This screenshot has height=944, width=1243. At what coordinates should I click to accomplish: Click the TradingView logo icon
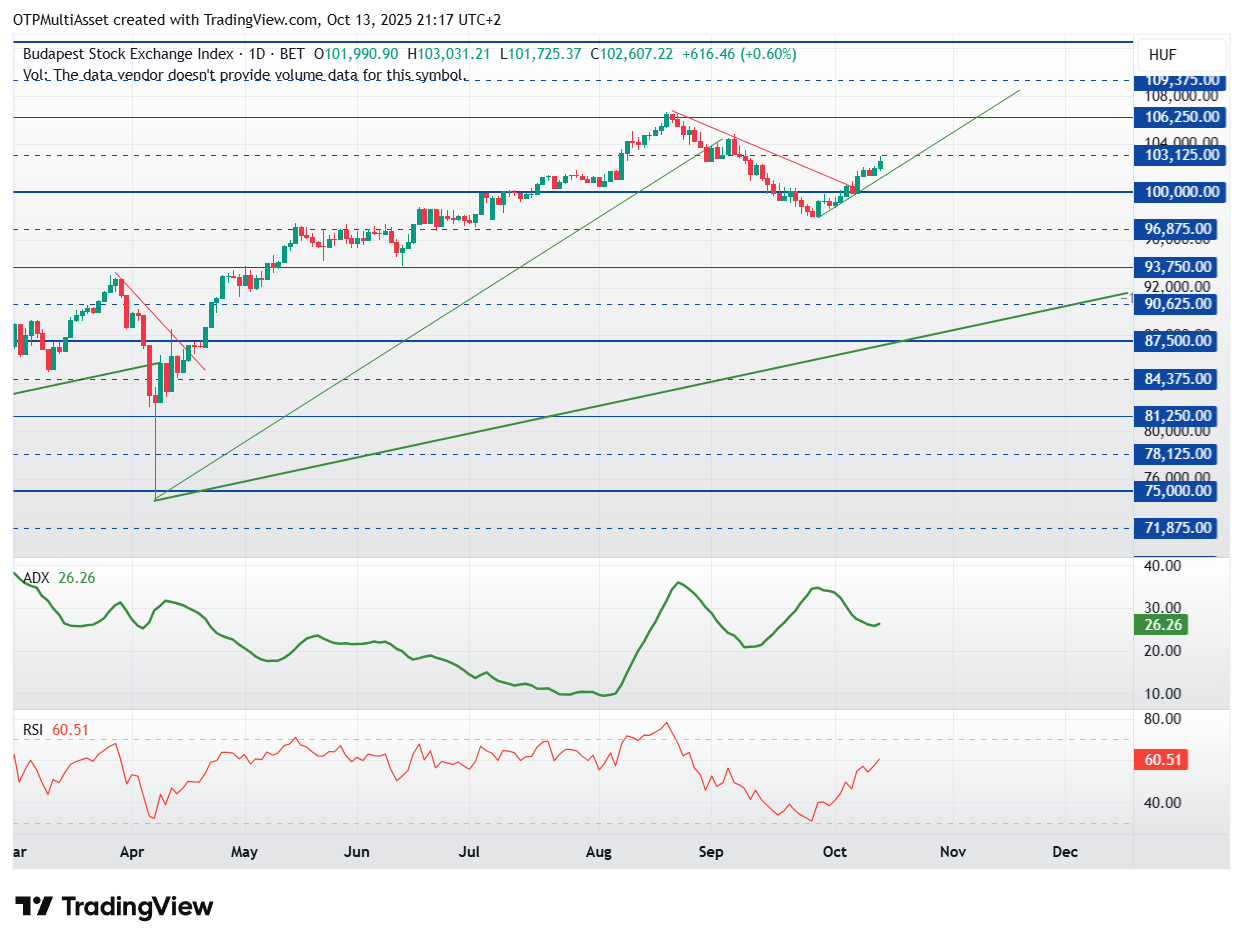[x=36, y=907]
